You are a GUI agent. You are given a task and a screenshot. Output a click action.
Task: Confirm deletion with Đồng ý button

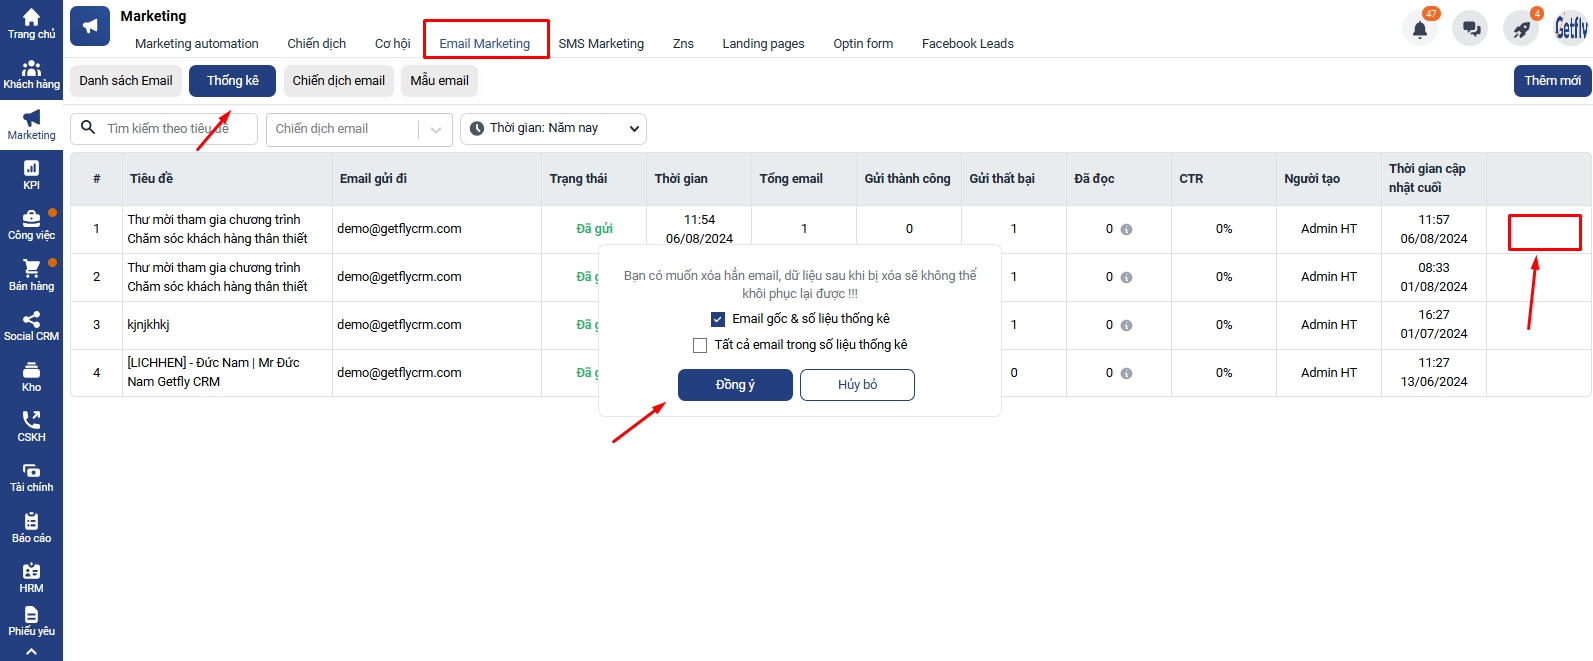(x=735, y=385)
